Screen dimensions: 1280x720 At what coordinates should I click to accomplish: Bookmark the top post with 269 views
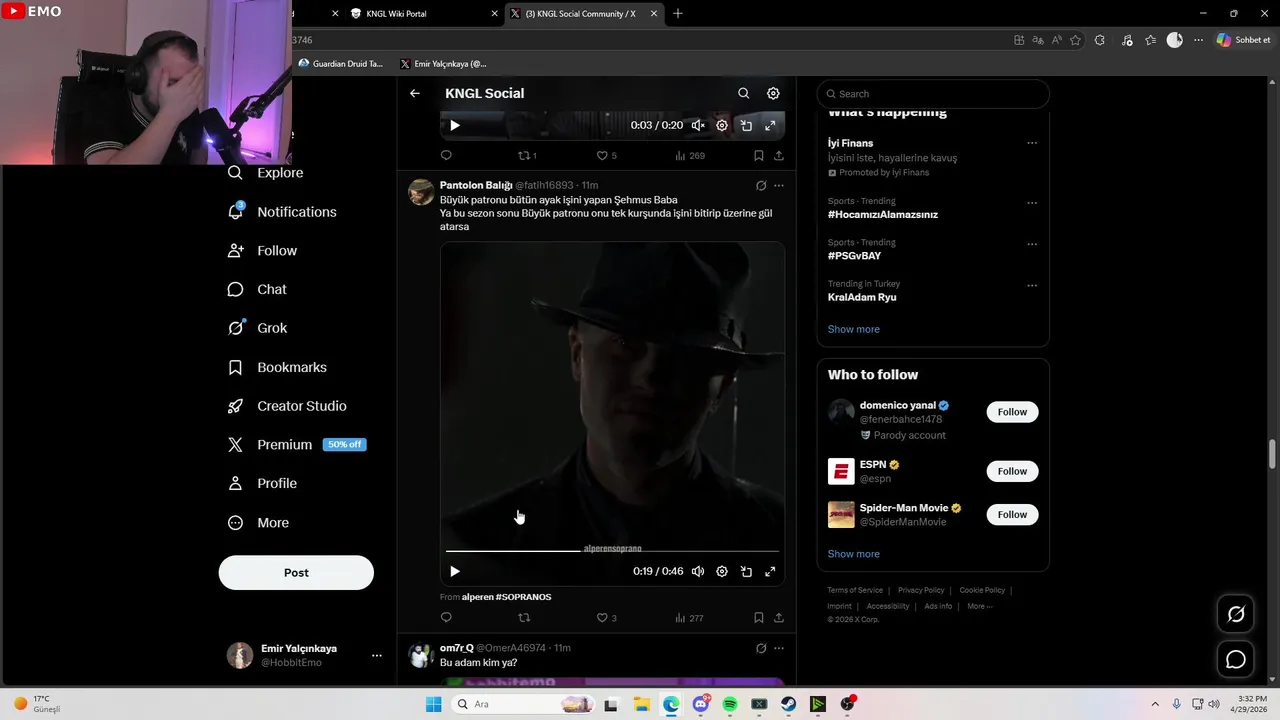click(x=759, y=156)
